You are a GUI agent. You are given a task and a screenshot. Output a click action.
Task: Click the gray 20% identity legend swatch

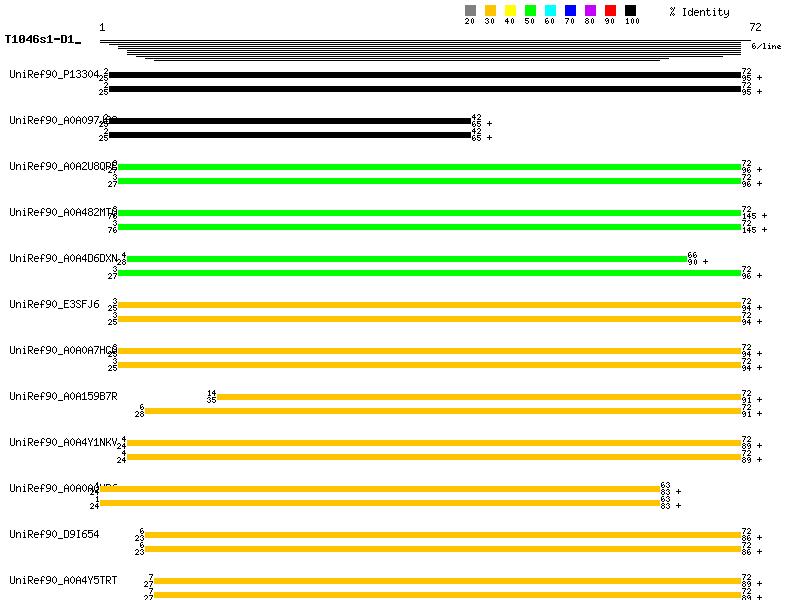point(470,11)
